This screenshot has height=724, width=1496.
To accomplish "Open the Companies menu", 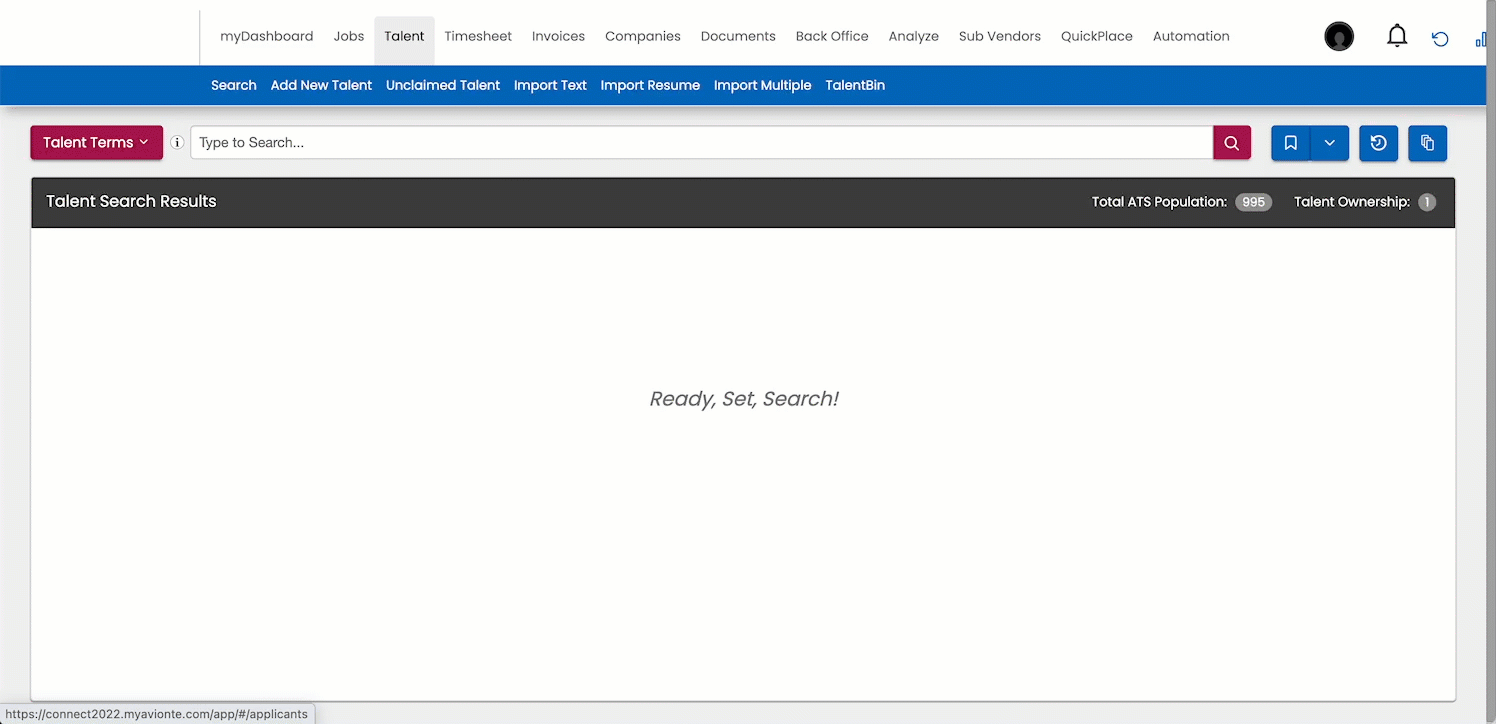I will (643, 36).
